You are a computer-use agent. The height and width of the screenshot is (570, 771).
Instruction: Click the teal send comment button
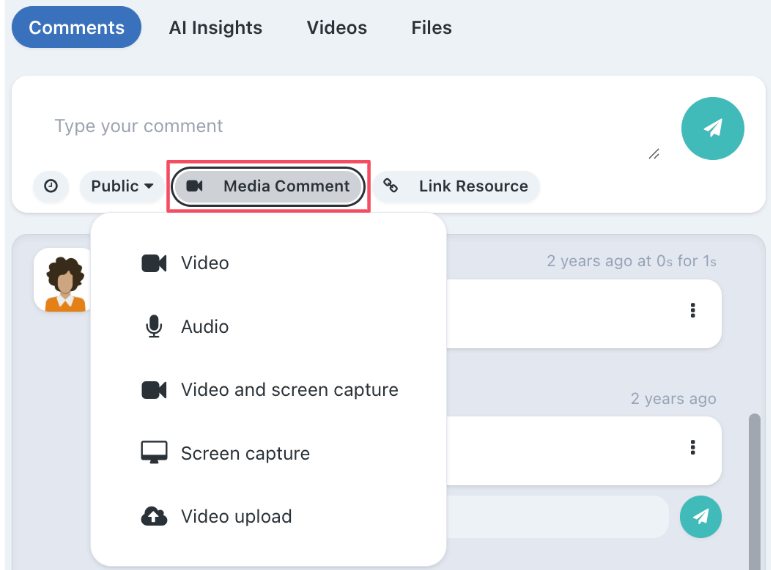tap(712, 129)
